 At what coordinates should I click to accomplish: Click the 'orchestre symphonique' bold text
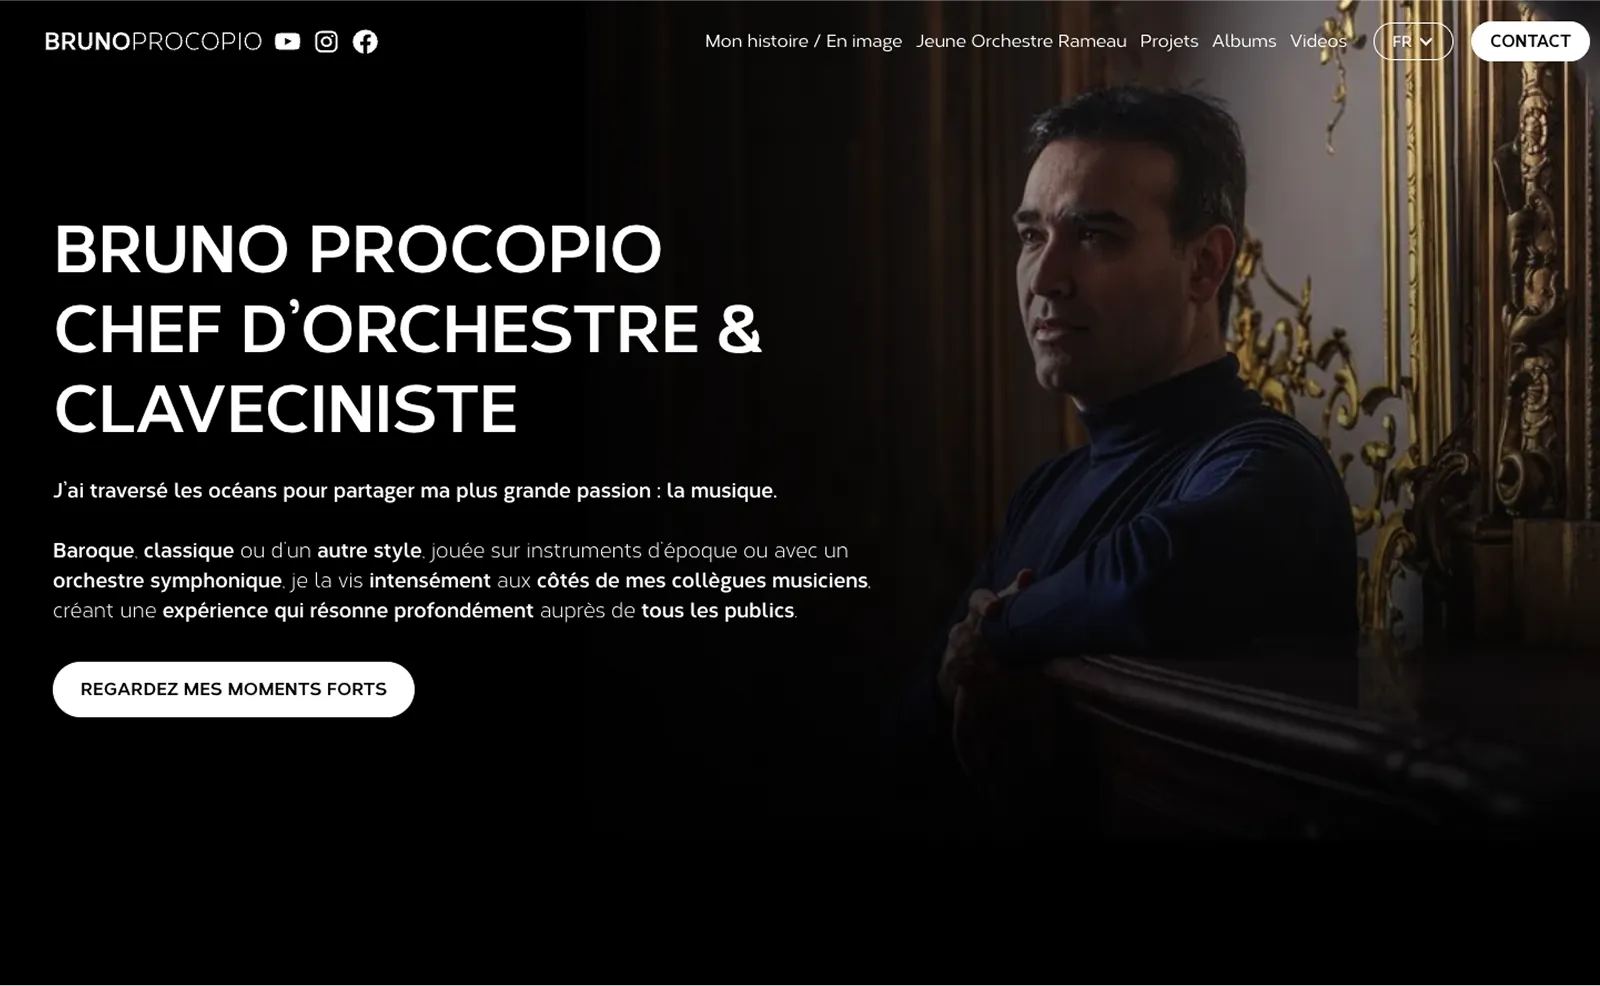[x=167, y=581]
